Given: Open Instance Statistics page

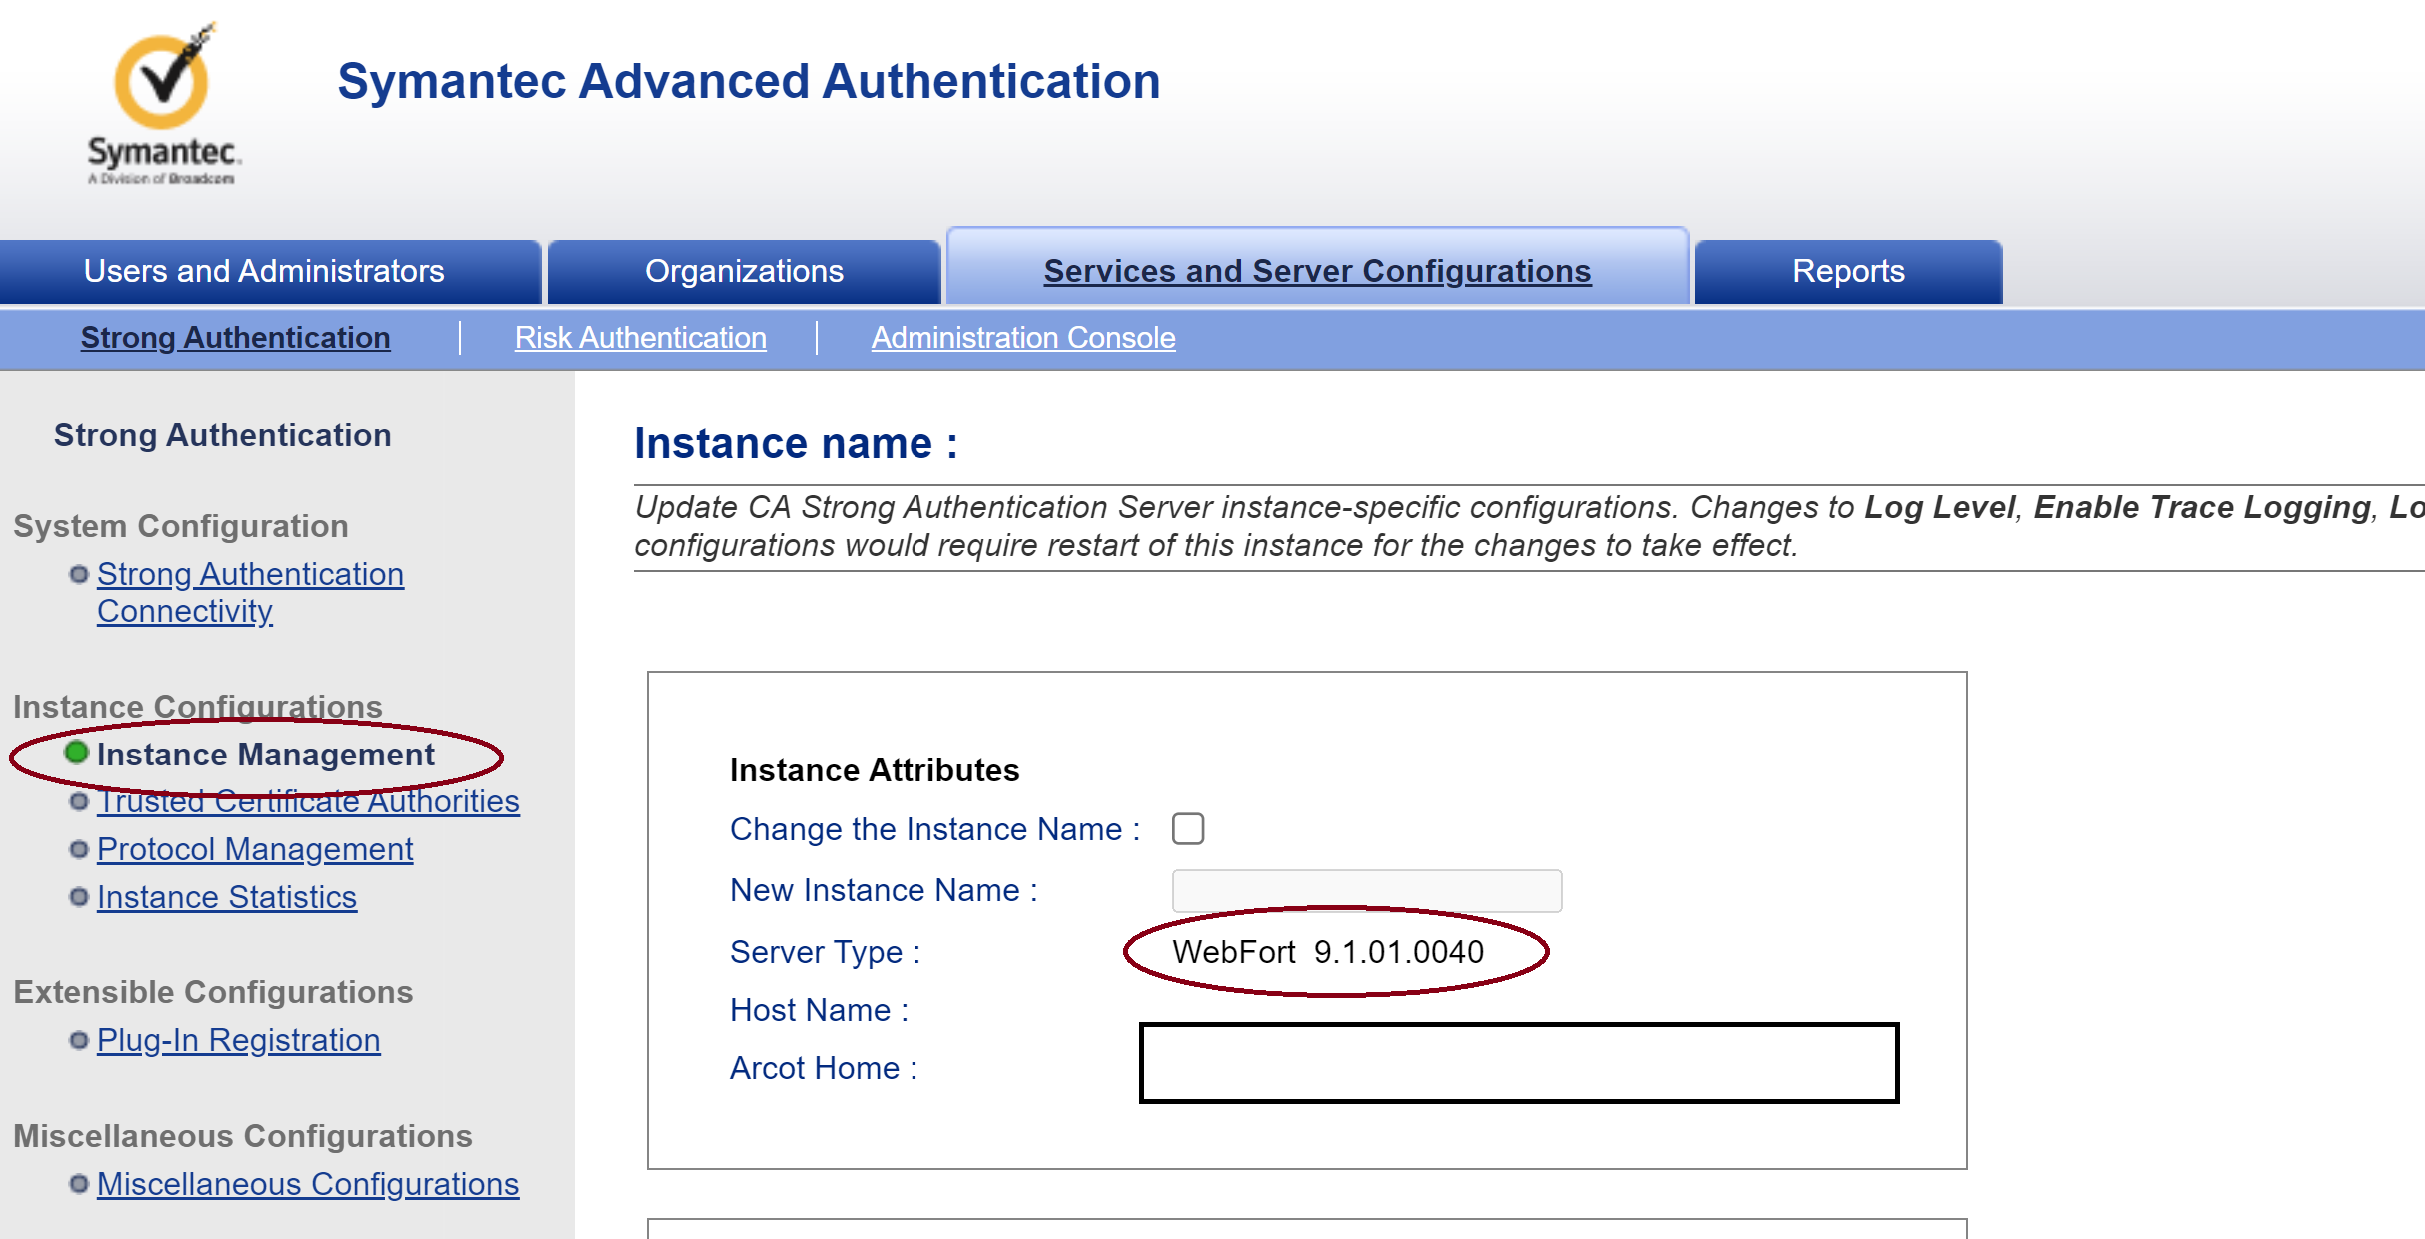Looking at the screenshot, I should point(227,897).
